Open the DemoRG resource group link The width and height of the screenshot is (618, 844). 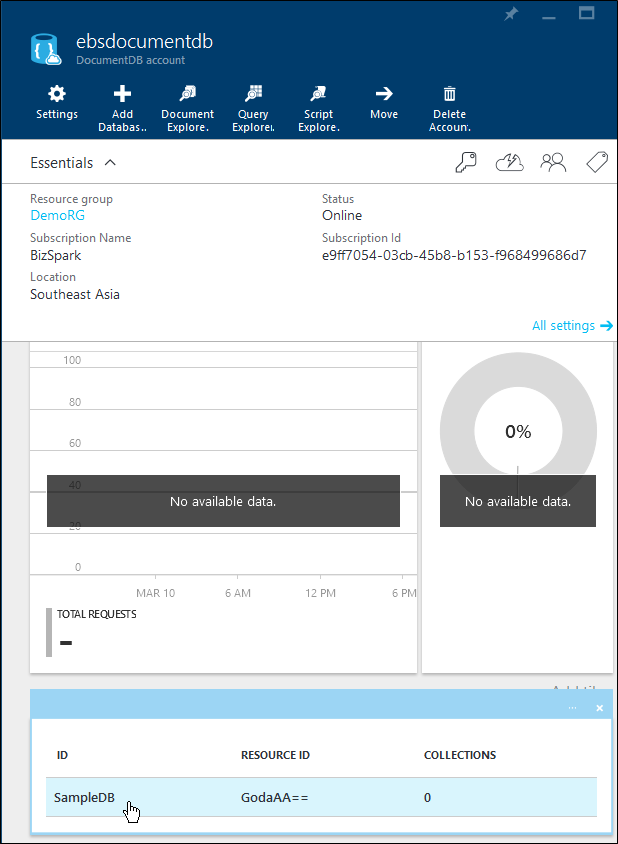pyautogui.click(x=58, y=215)
